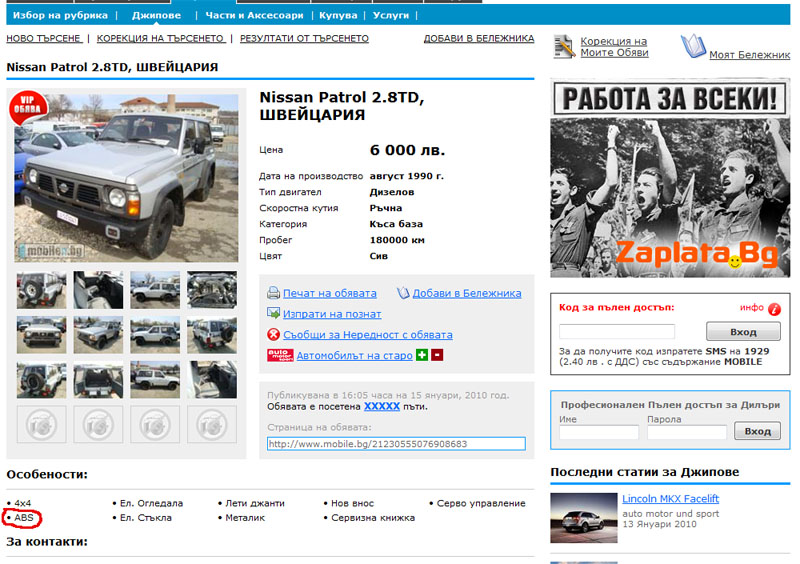Click the Лети джанти feature text
This screenshot has height=564, width=800.
point(255,503)
